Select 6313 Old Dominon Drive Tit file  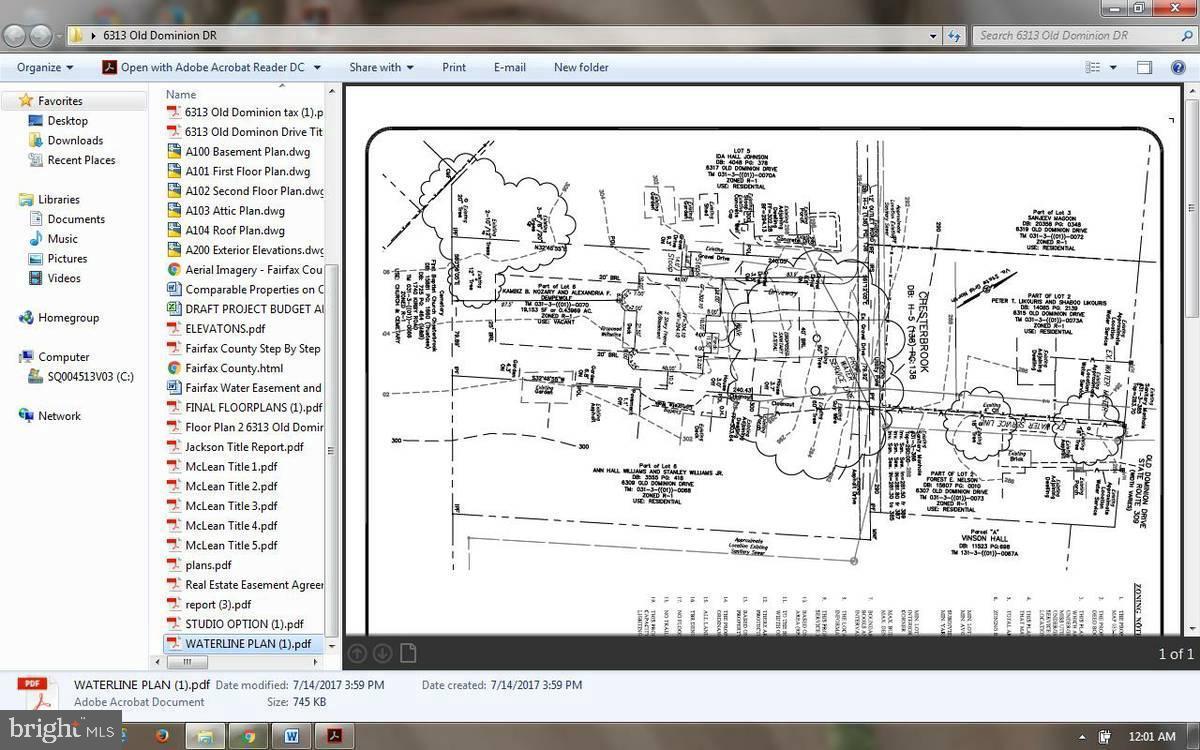point(245,132)
